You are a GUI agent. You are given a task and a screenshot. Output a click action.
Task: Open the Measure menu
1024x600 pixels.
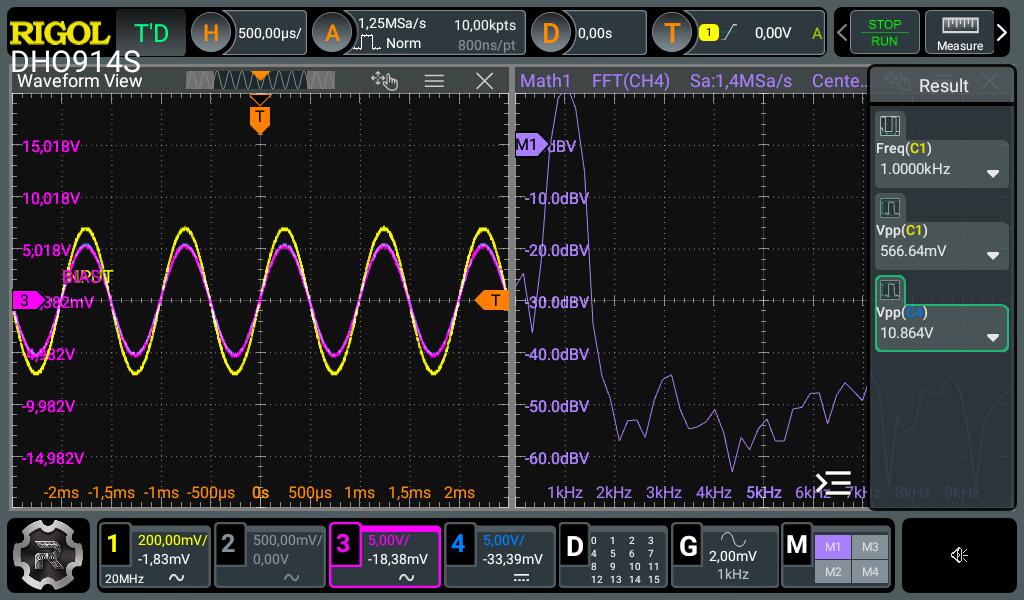[x=959, y=32]
